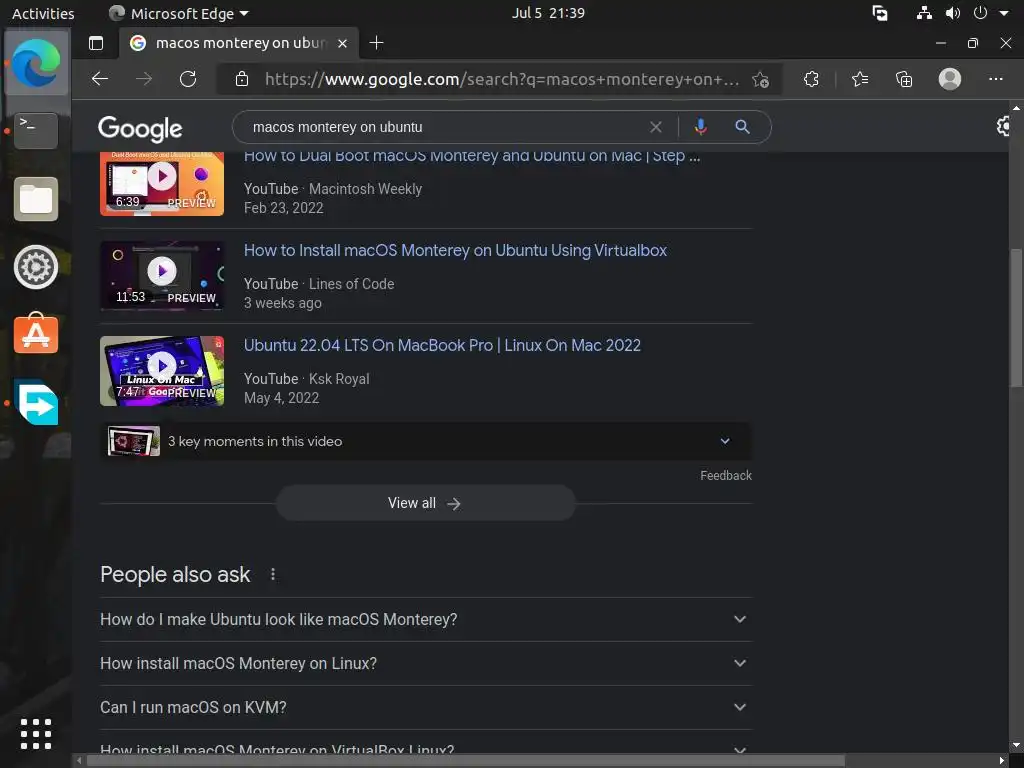
Task: Add this page to favorites with star-plus icon
Action: coord(760,80)
